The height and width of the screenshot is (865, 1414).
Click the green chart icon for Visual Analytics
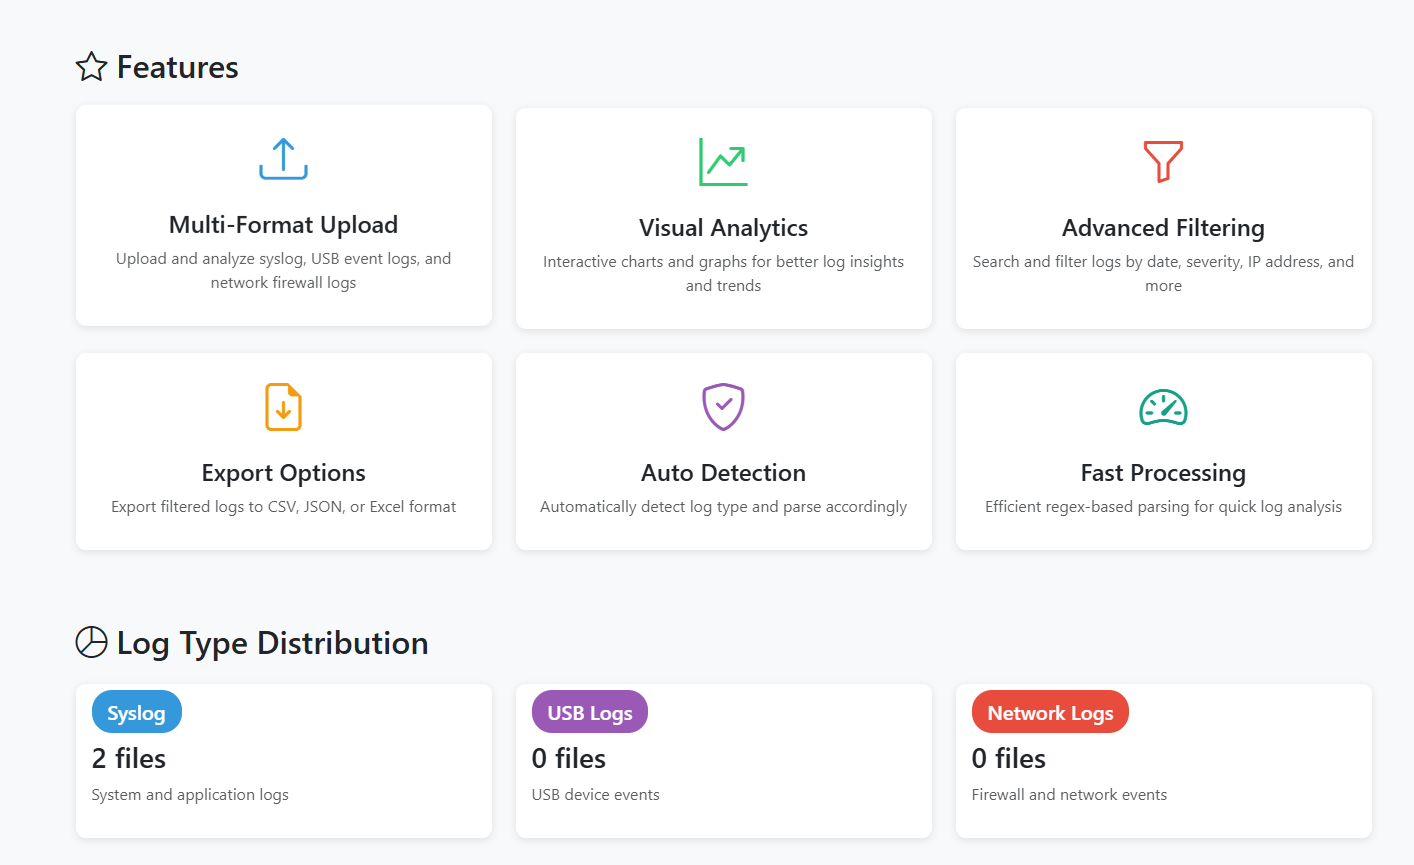[x=723, y=162]
